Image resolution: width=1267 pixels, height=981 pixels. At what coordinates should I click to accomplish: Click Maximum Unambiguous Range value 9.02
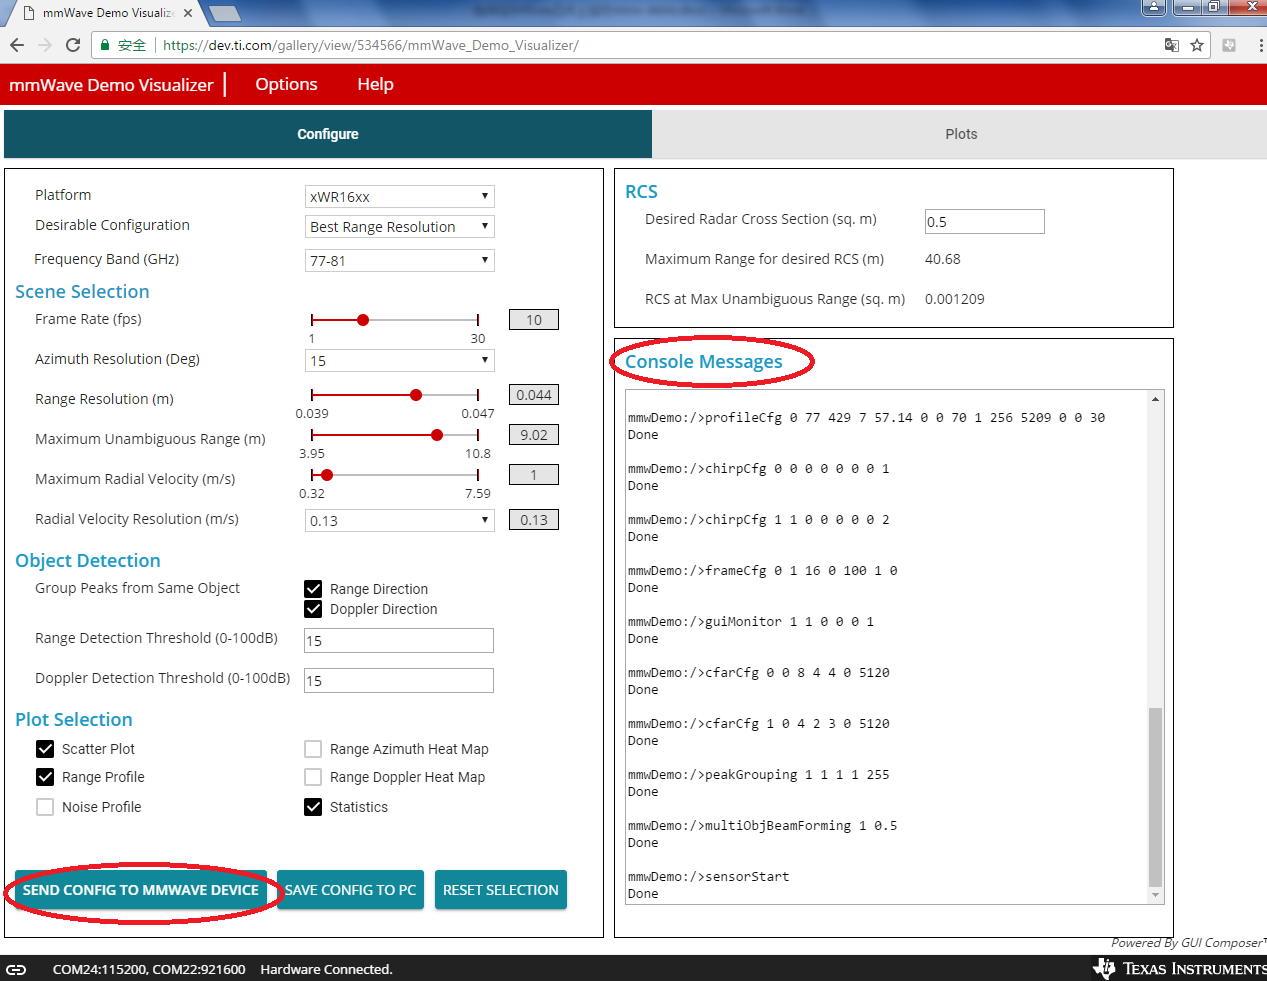pyautogui.click(x=534, y=435)
